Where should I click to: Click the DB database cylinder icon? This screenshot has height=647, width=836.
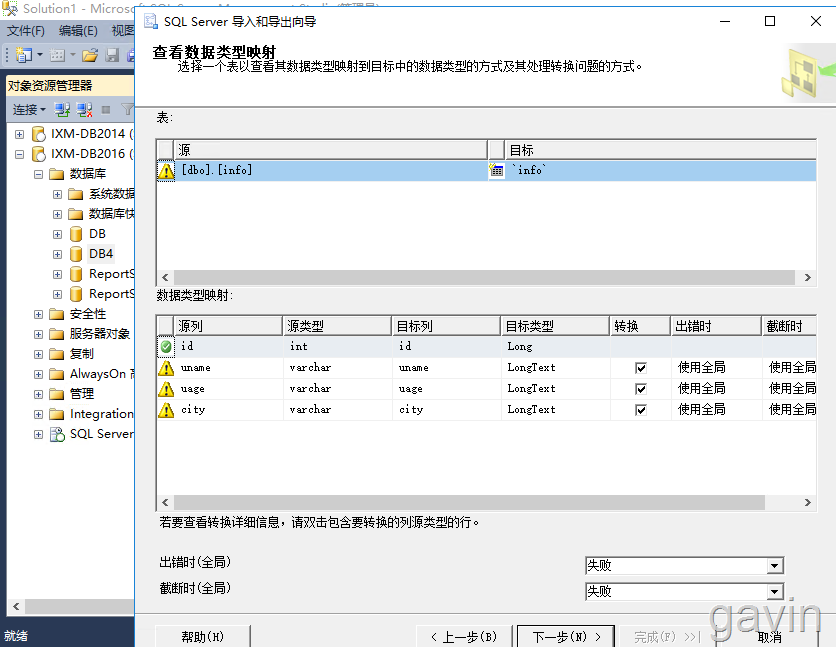(x=76, y=234)
